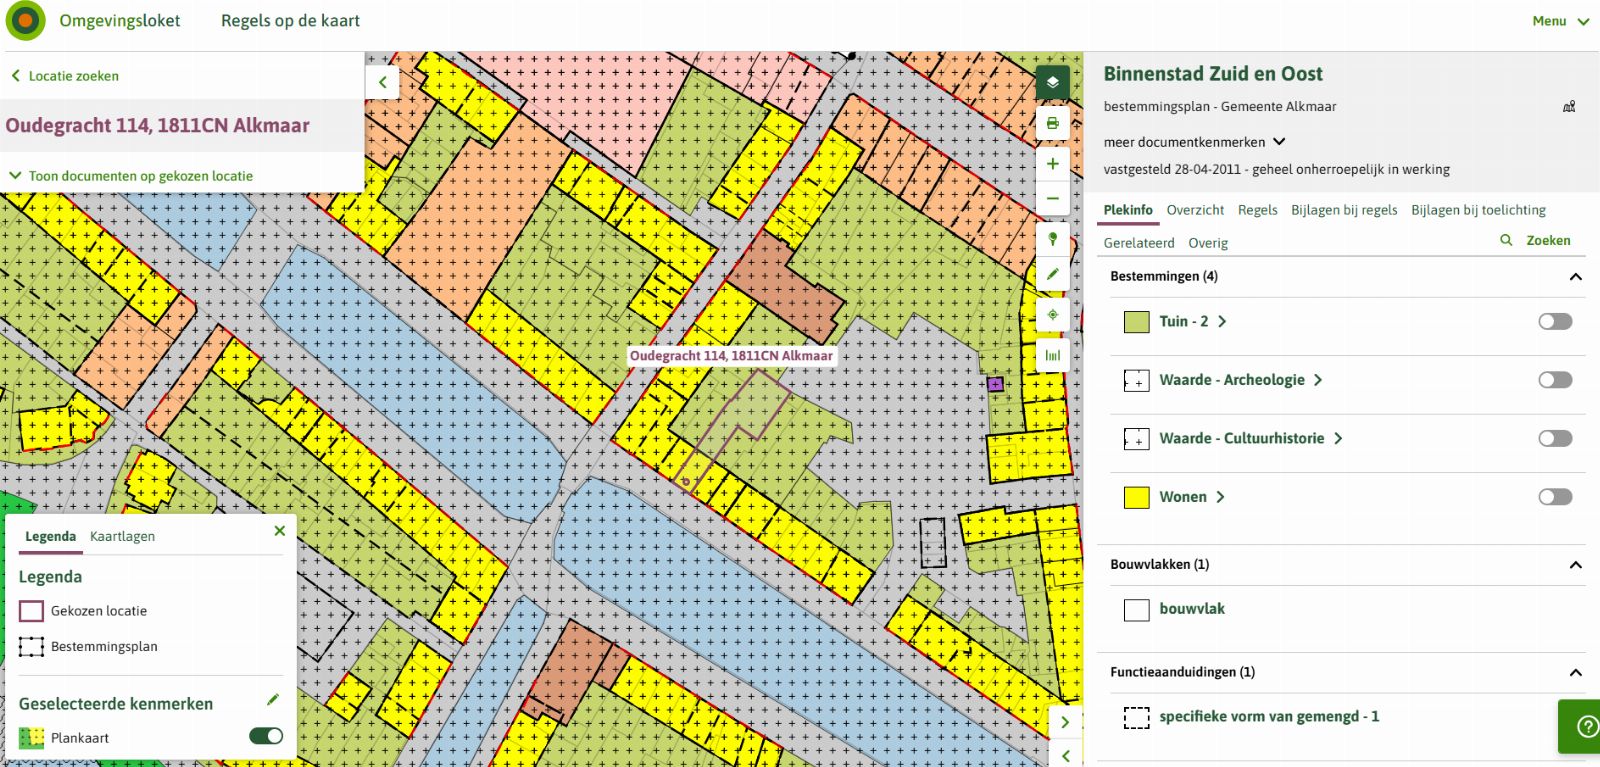Collapse the Functieaanduidingen (1) section
Viewport: 1600px width, 767px height.
point(1576,673)
